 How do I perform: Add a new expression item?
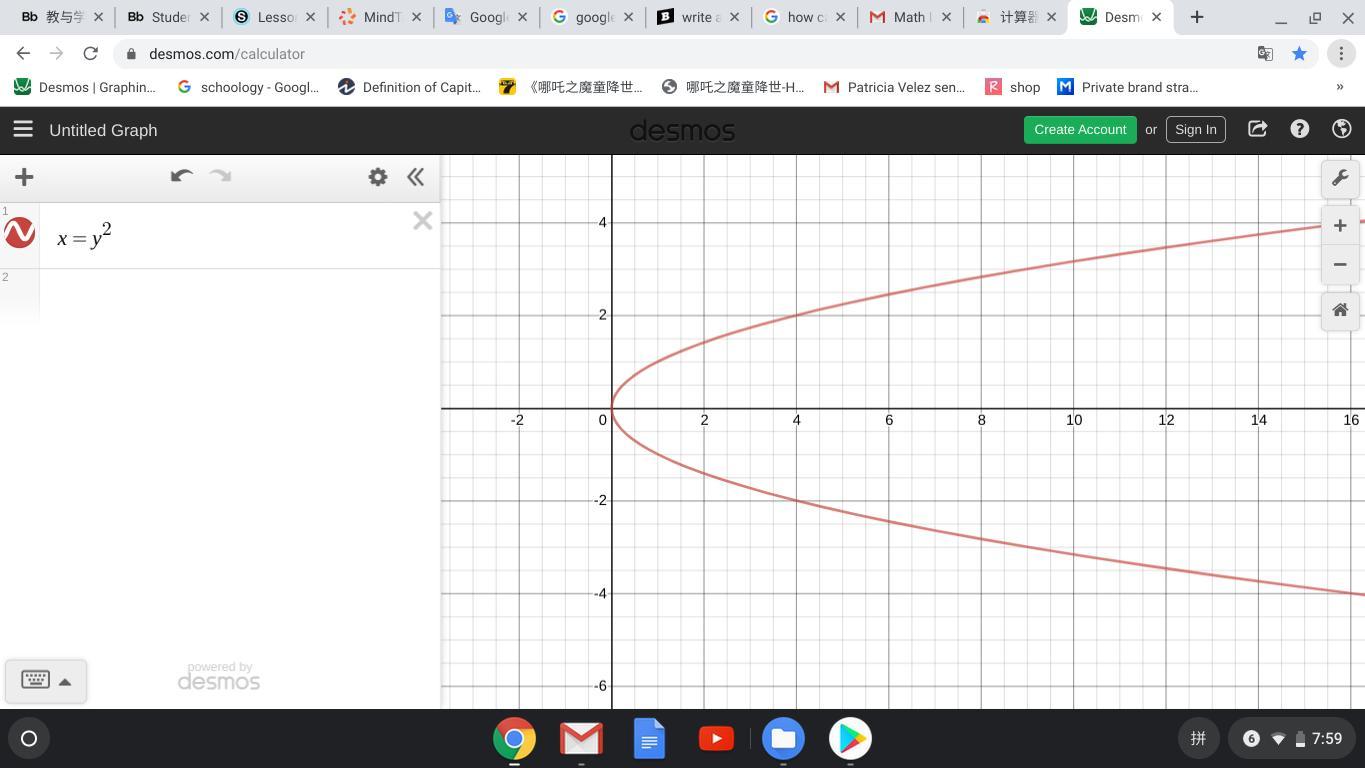[x=24, y=178]
